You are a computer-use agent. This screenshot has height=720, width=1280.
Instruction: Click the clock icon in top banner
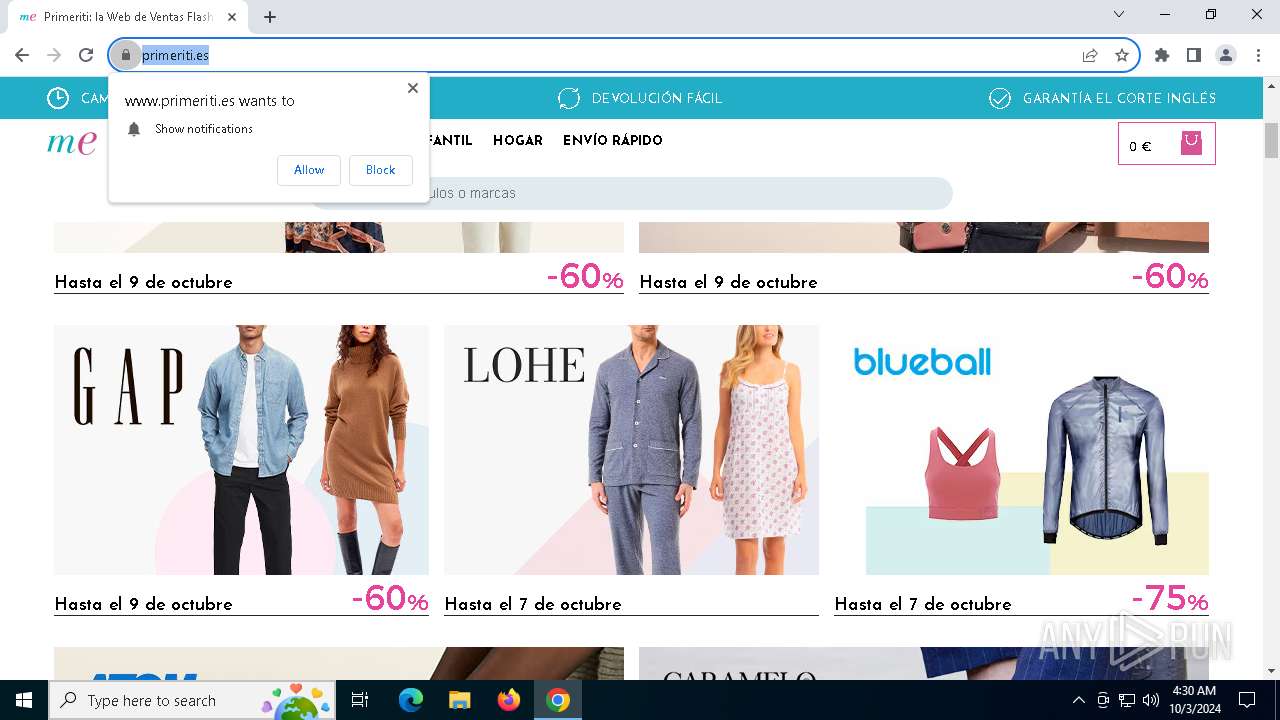click(58, 98)
